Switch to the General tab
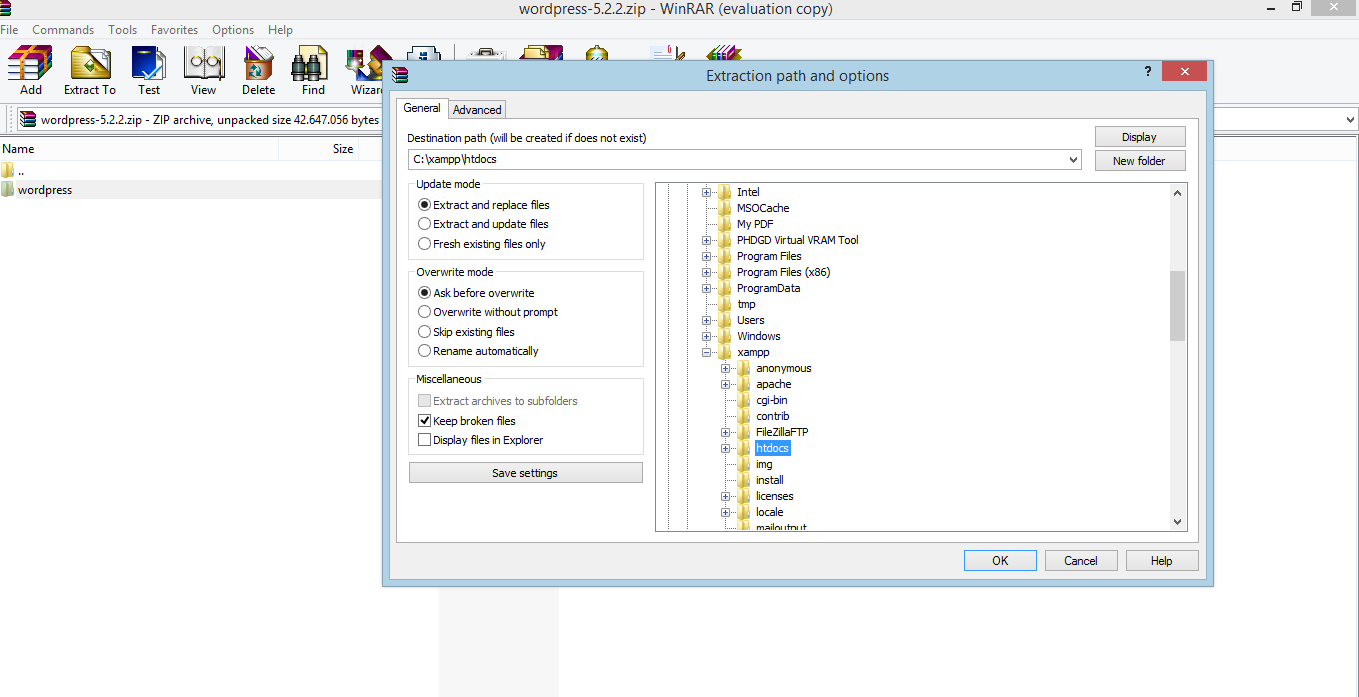The image size is (1359, 697). [x=422, y=108]
